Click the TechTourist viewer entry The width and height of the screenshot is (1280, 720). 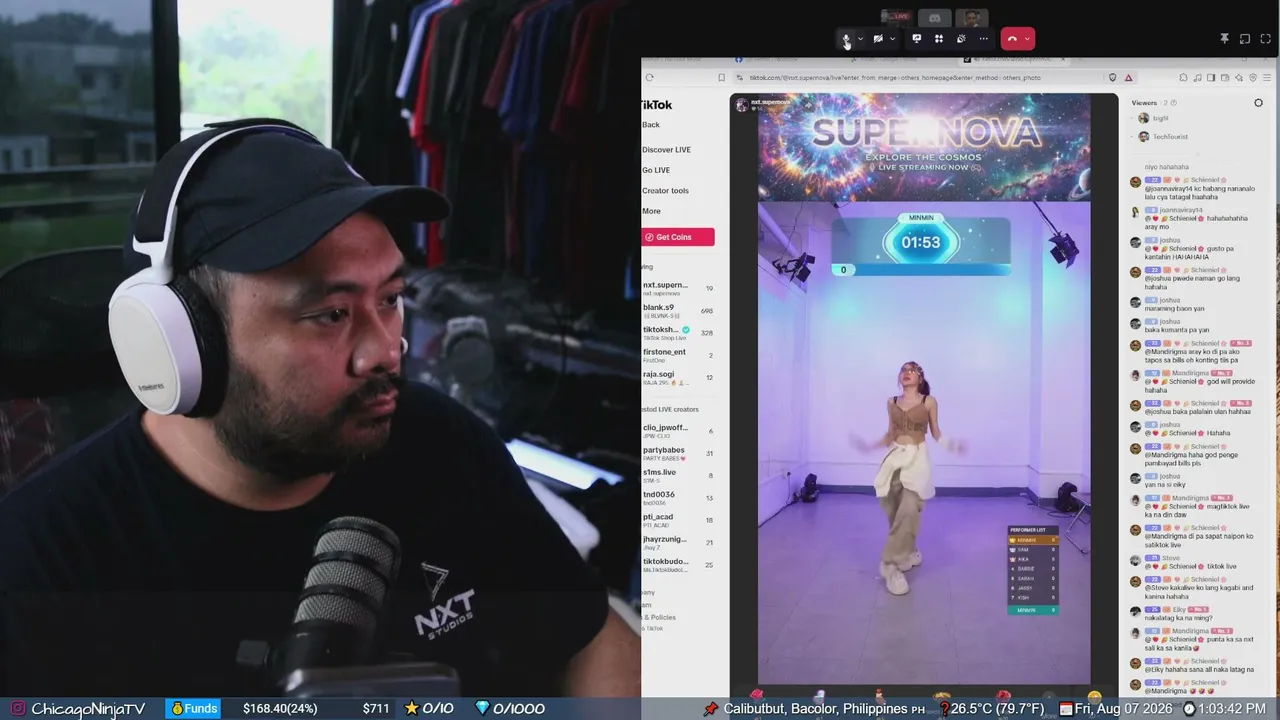[1163, 136]
